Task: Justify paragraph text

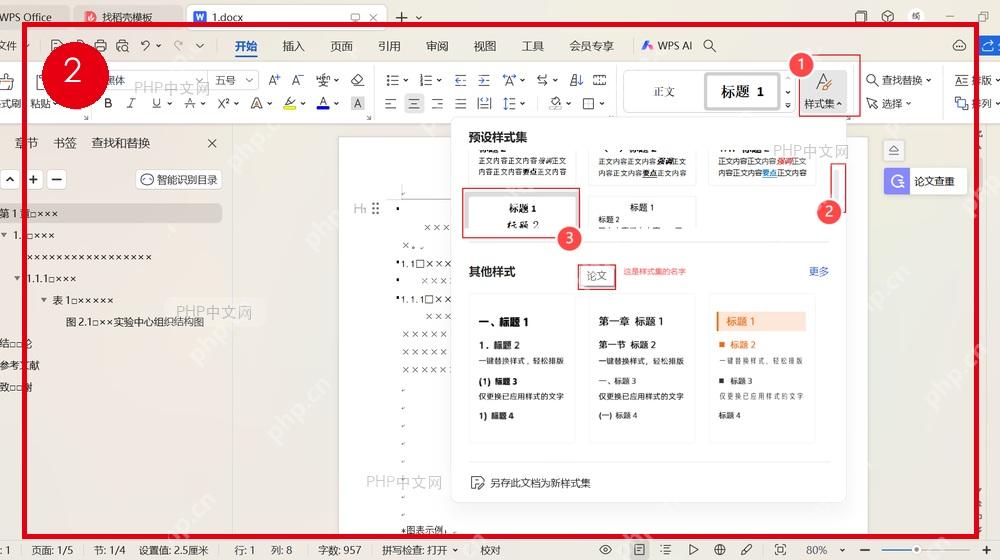Action: [460, 103]
